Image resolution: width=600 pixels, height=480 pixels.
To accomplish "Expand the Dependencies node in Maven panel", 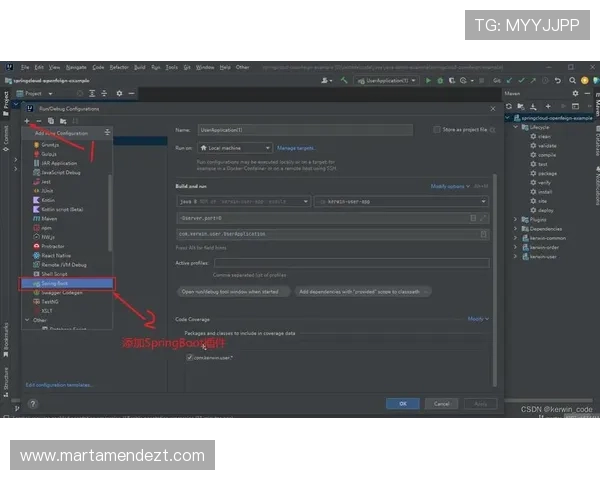I will coord(517,228).
